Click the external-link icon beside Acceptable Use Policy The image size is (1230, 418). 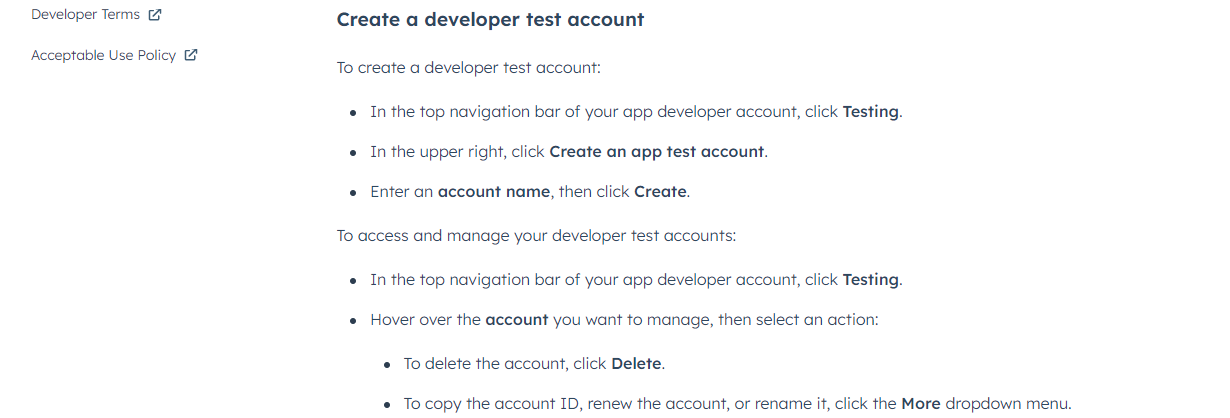click(191, 55)
